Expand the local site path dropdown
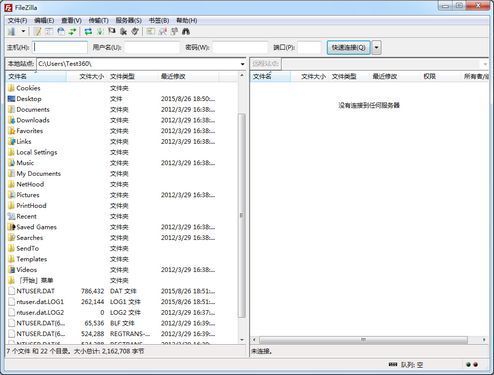The width and height of the screenshot is (494, 375). pyautogui.click(x=242, y=64)
